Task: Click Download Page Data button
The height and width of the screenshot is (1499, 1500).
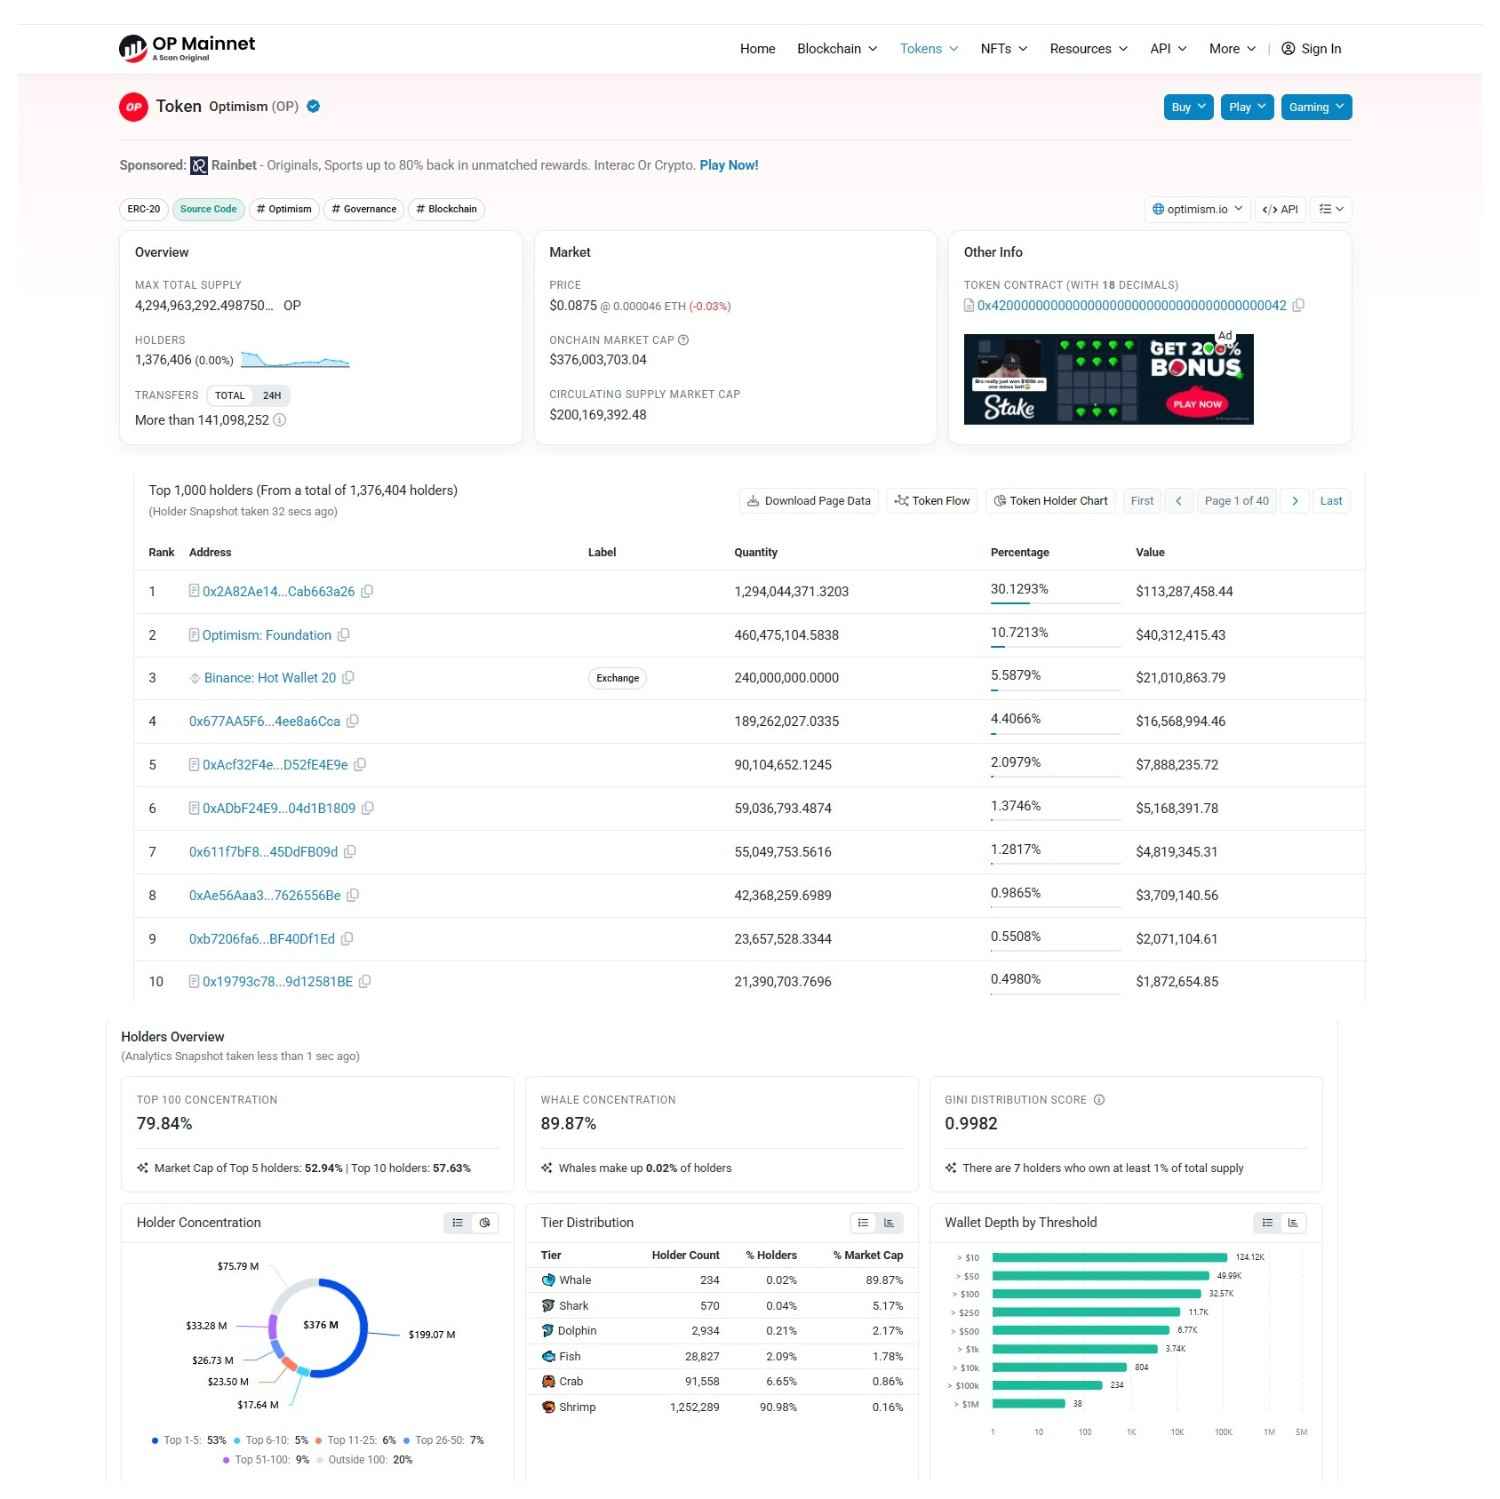Action: pos(809,501)
